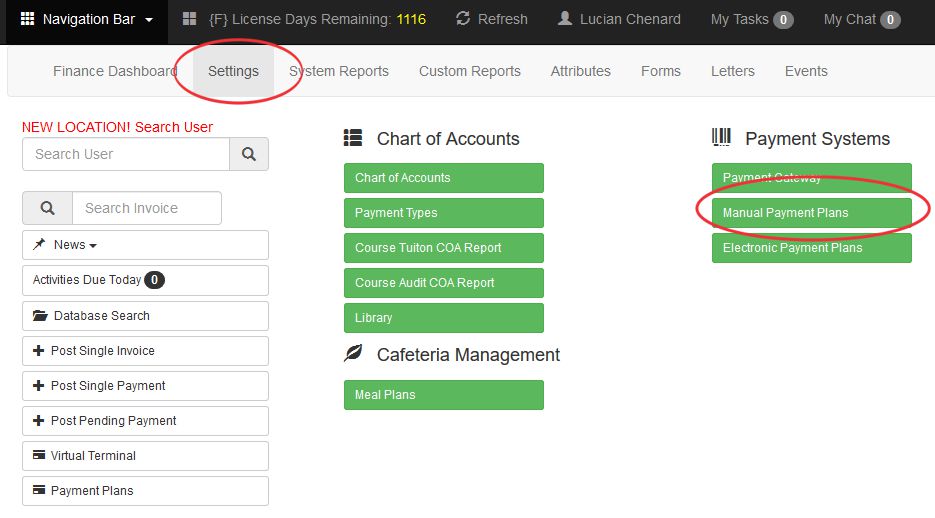Click the Cafeteria Management heading
This screenshot has height=518, width=935.
[x=468, y=355]
